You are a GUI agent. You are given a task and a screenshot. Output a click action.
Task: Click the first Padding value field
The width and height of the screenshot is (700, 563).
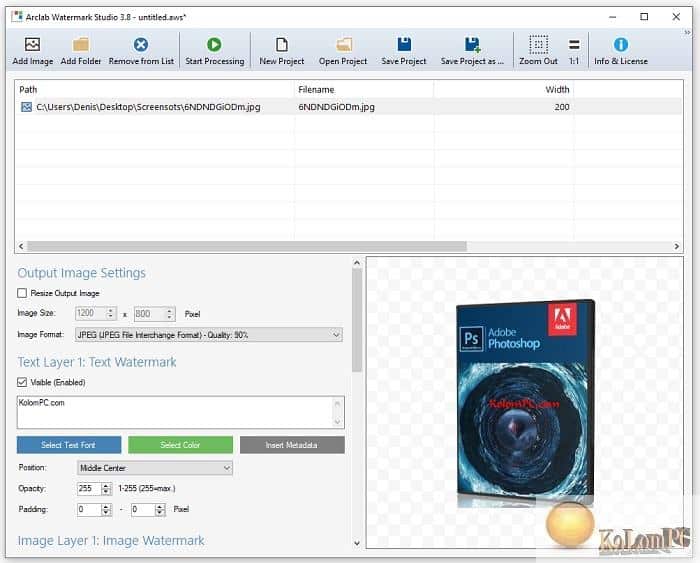tap(89, 509)
